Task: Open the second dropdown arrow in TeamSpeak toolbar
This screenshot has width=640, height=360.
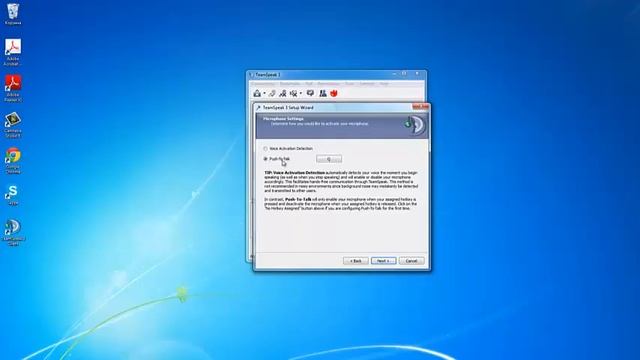Action: tap(301, 93)
